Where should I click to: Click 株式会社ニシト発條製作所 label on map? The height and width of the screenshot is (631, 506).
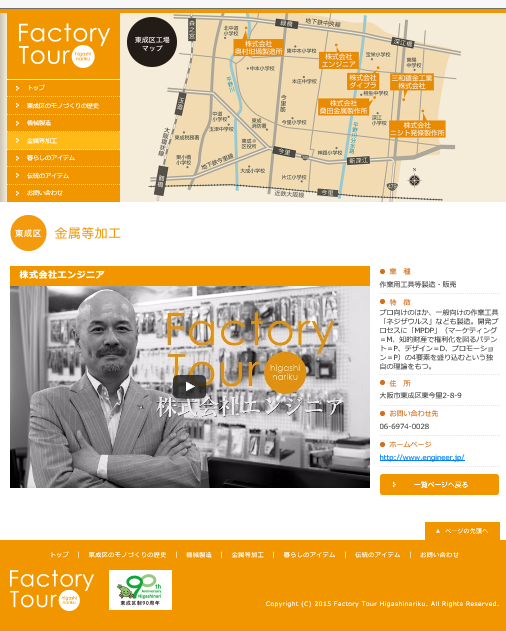[417, 129]
